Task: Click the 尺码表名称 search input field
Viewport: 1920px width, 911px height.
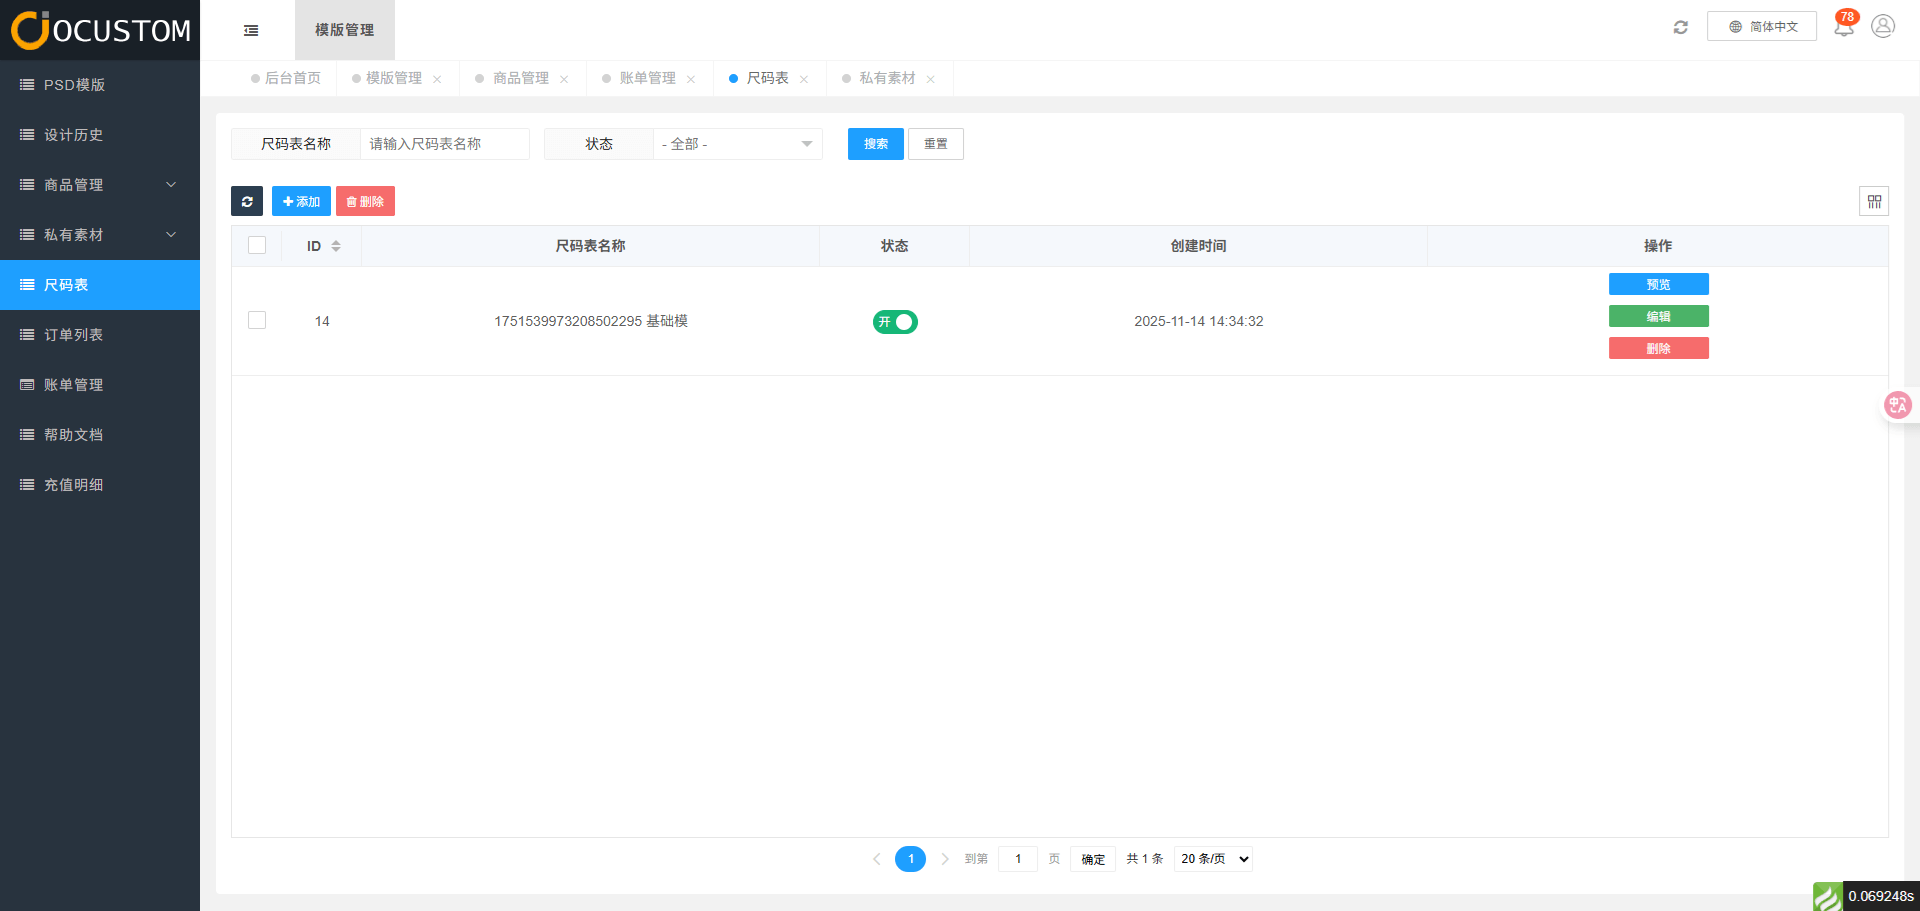Action: [x=444, y=144]
